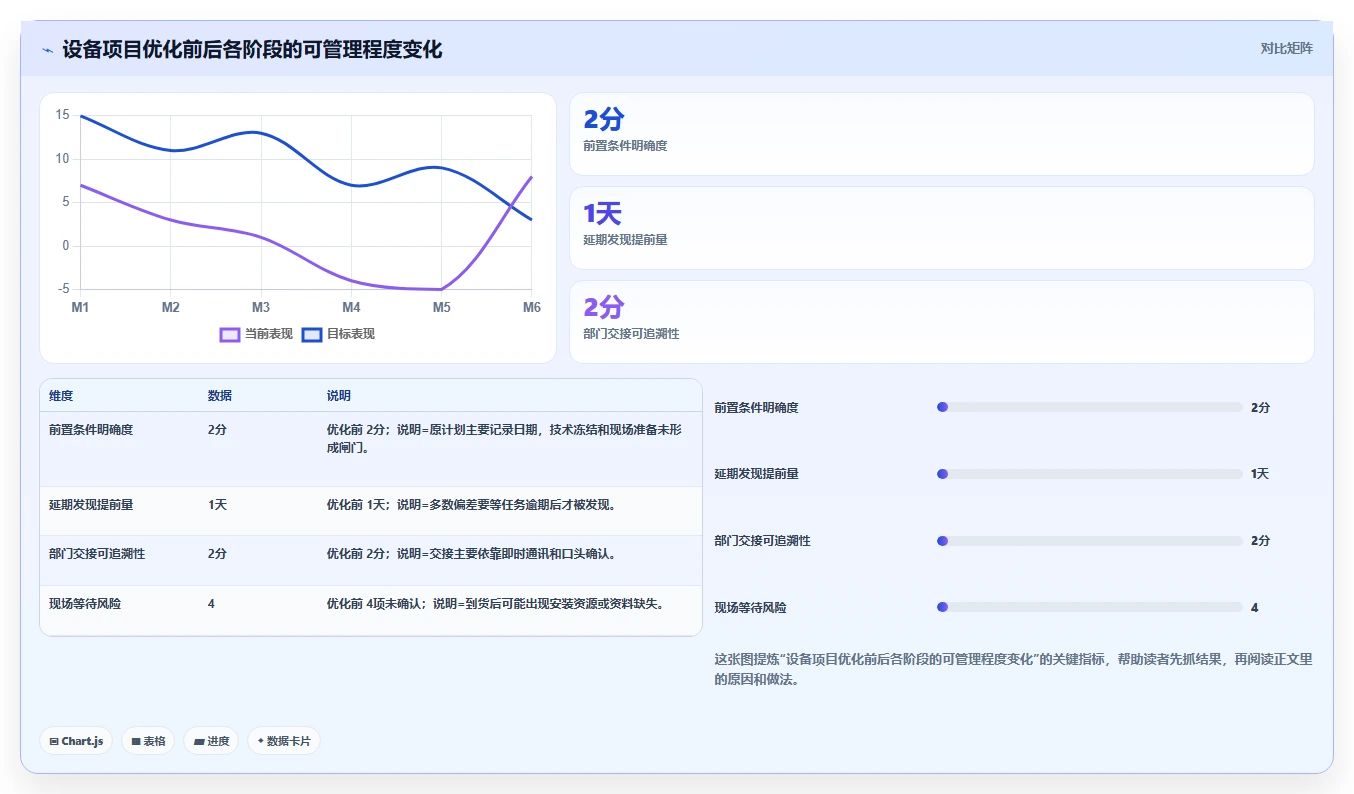The image size is (1354, 794).
Task: Click the description starting 优化前 4项未确认
Action: click(x=496, y=604)
